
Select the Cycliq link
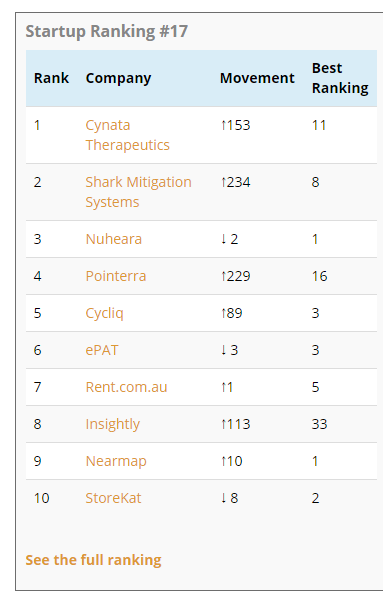(104, 313)
